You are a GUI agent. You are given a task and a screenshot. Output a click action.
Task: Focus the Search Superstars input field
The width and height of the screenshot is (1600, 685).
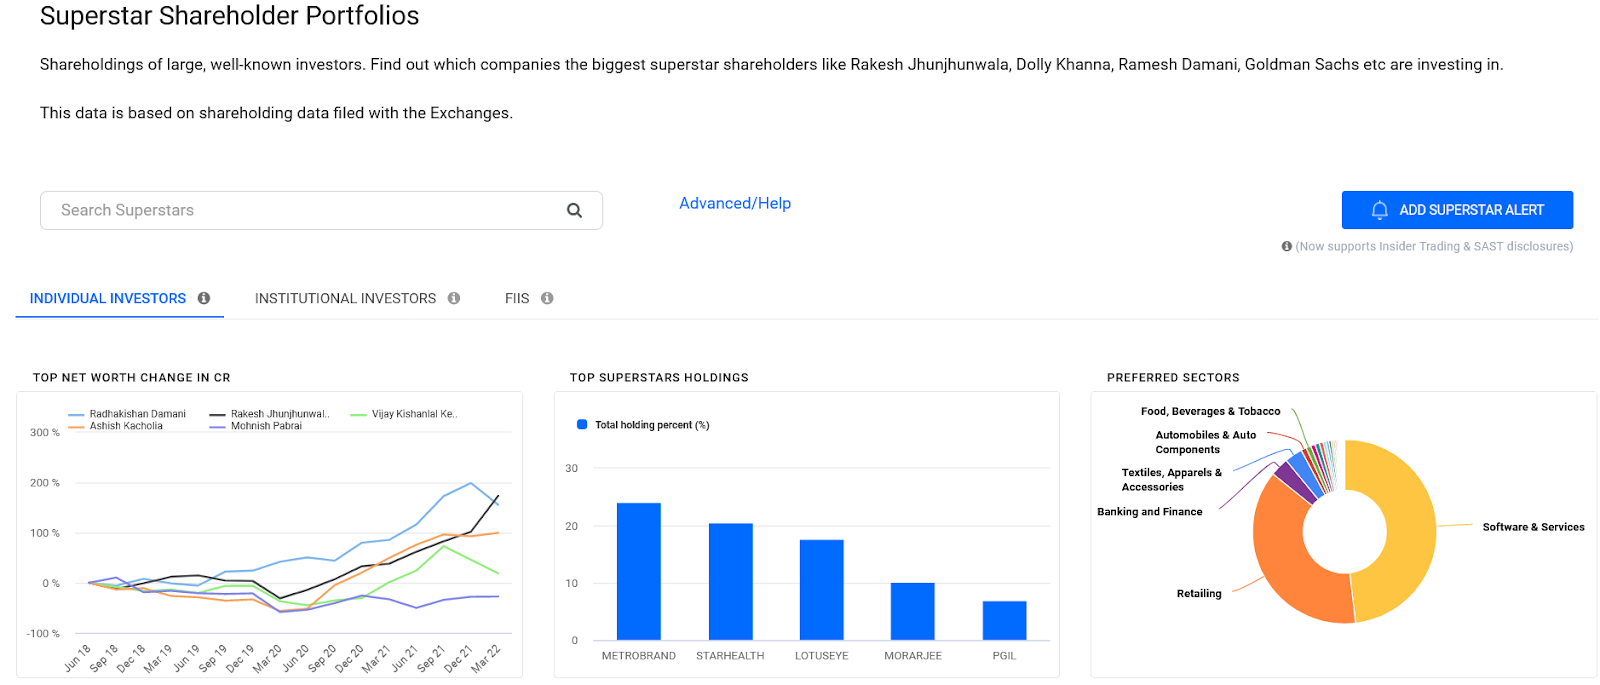[x=321, y=210]
